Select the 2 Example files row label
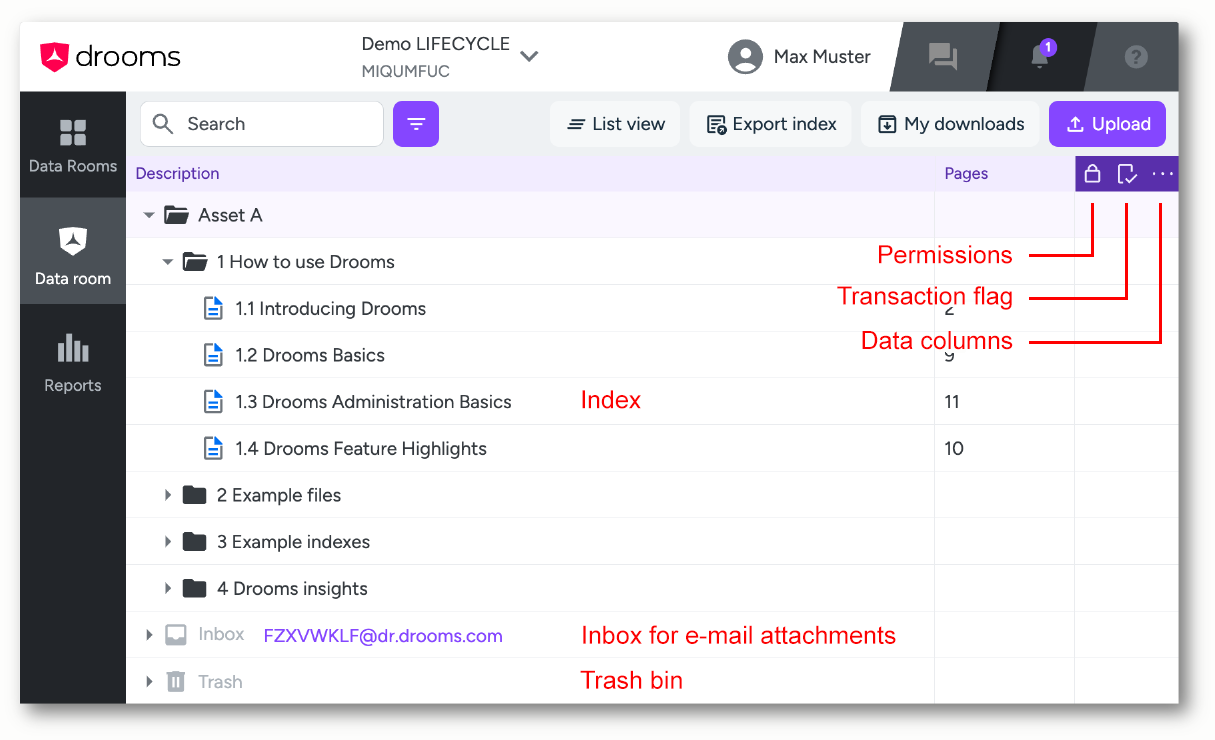1215x740 pixels. (279, 495)
